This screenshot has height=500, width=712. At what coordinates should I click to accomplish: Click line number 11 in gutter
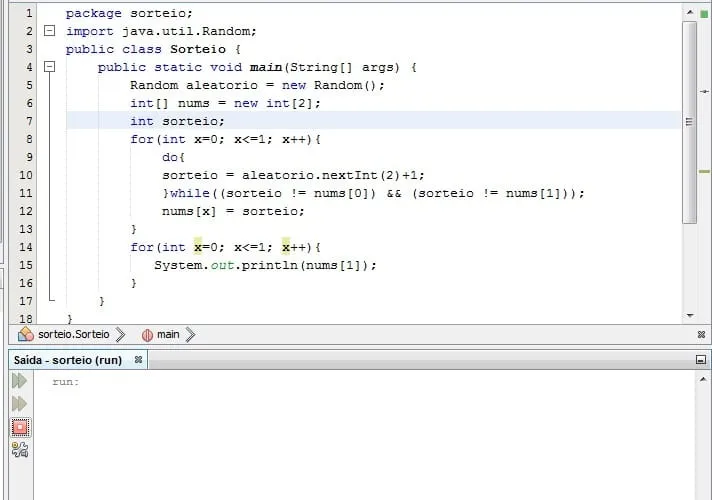26,193
